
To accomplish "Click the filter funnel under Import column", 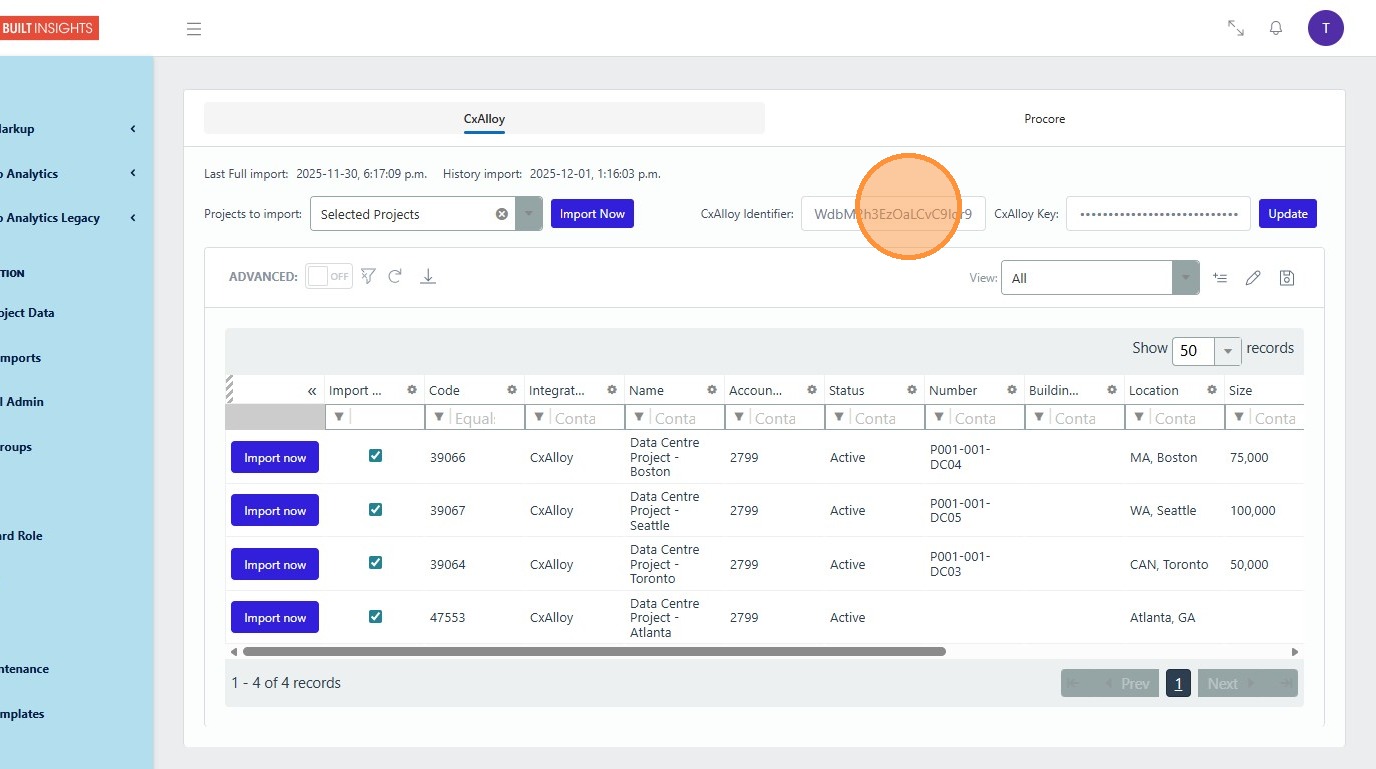I will pos(339,417).
